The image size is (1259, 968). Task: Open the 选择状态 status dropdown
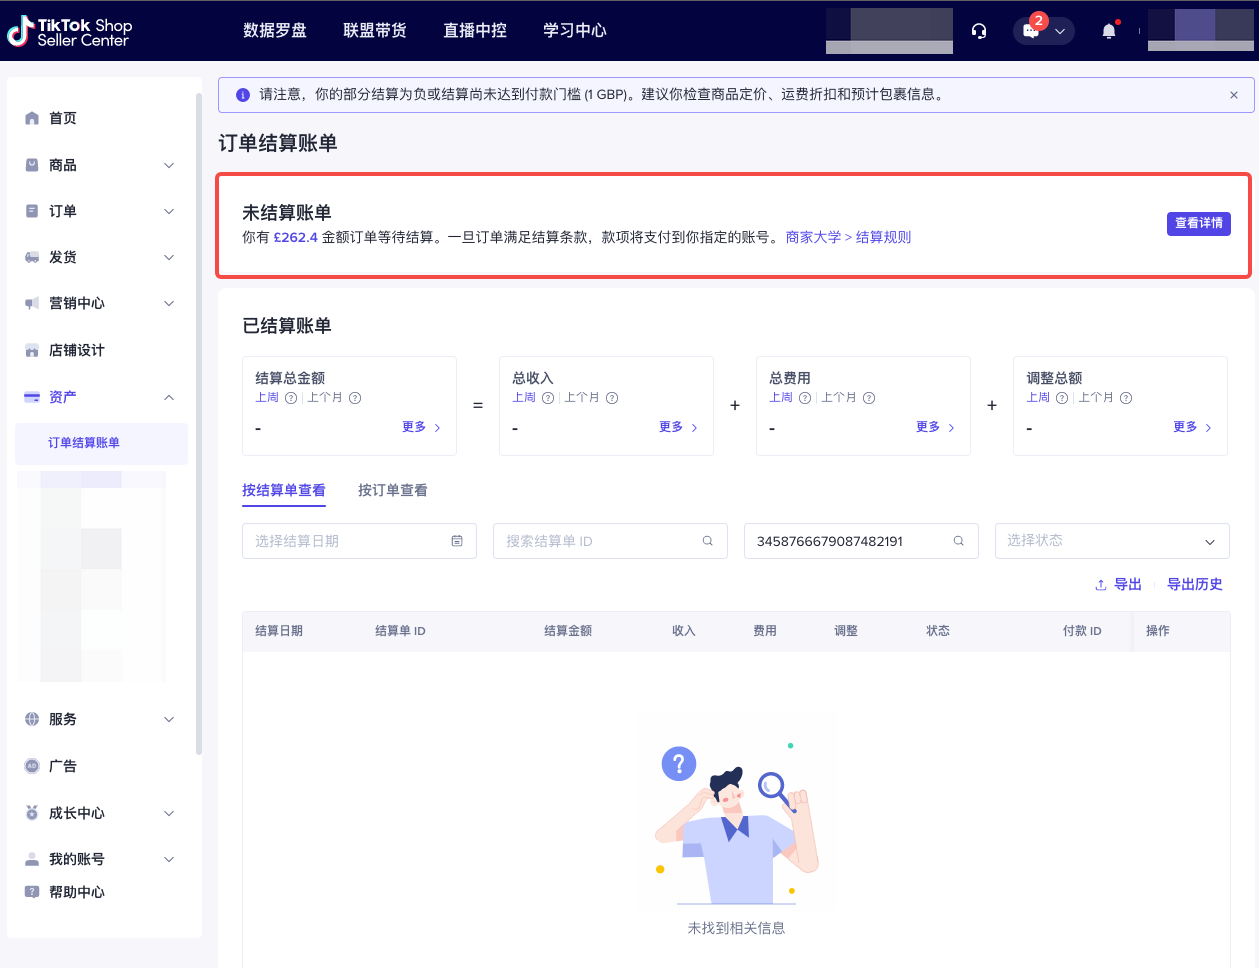[1111, 541]
